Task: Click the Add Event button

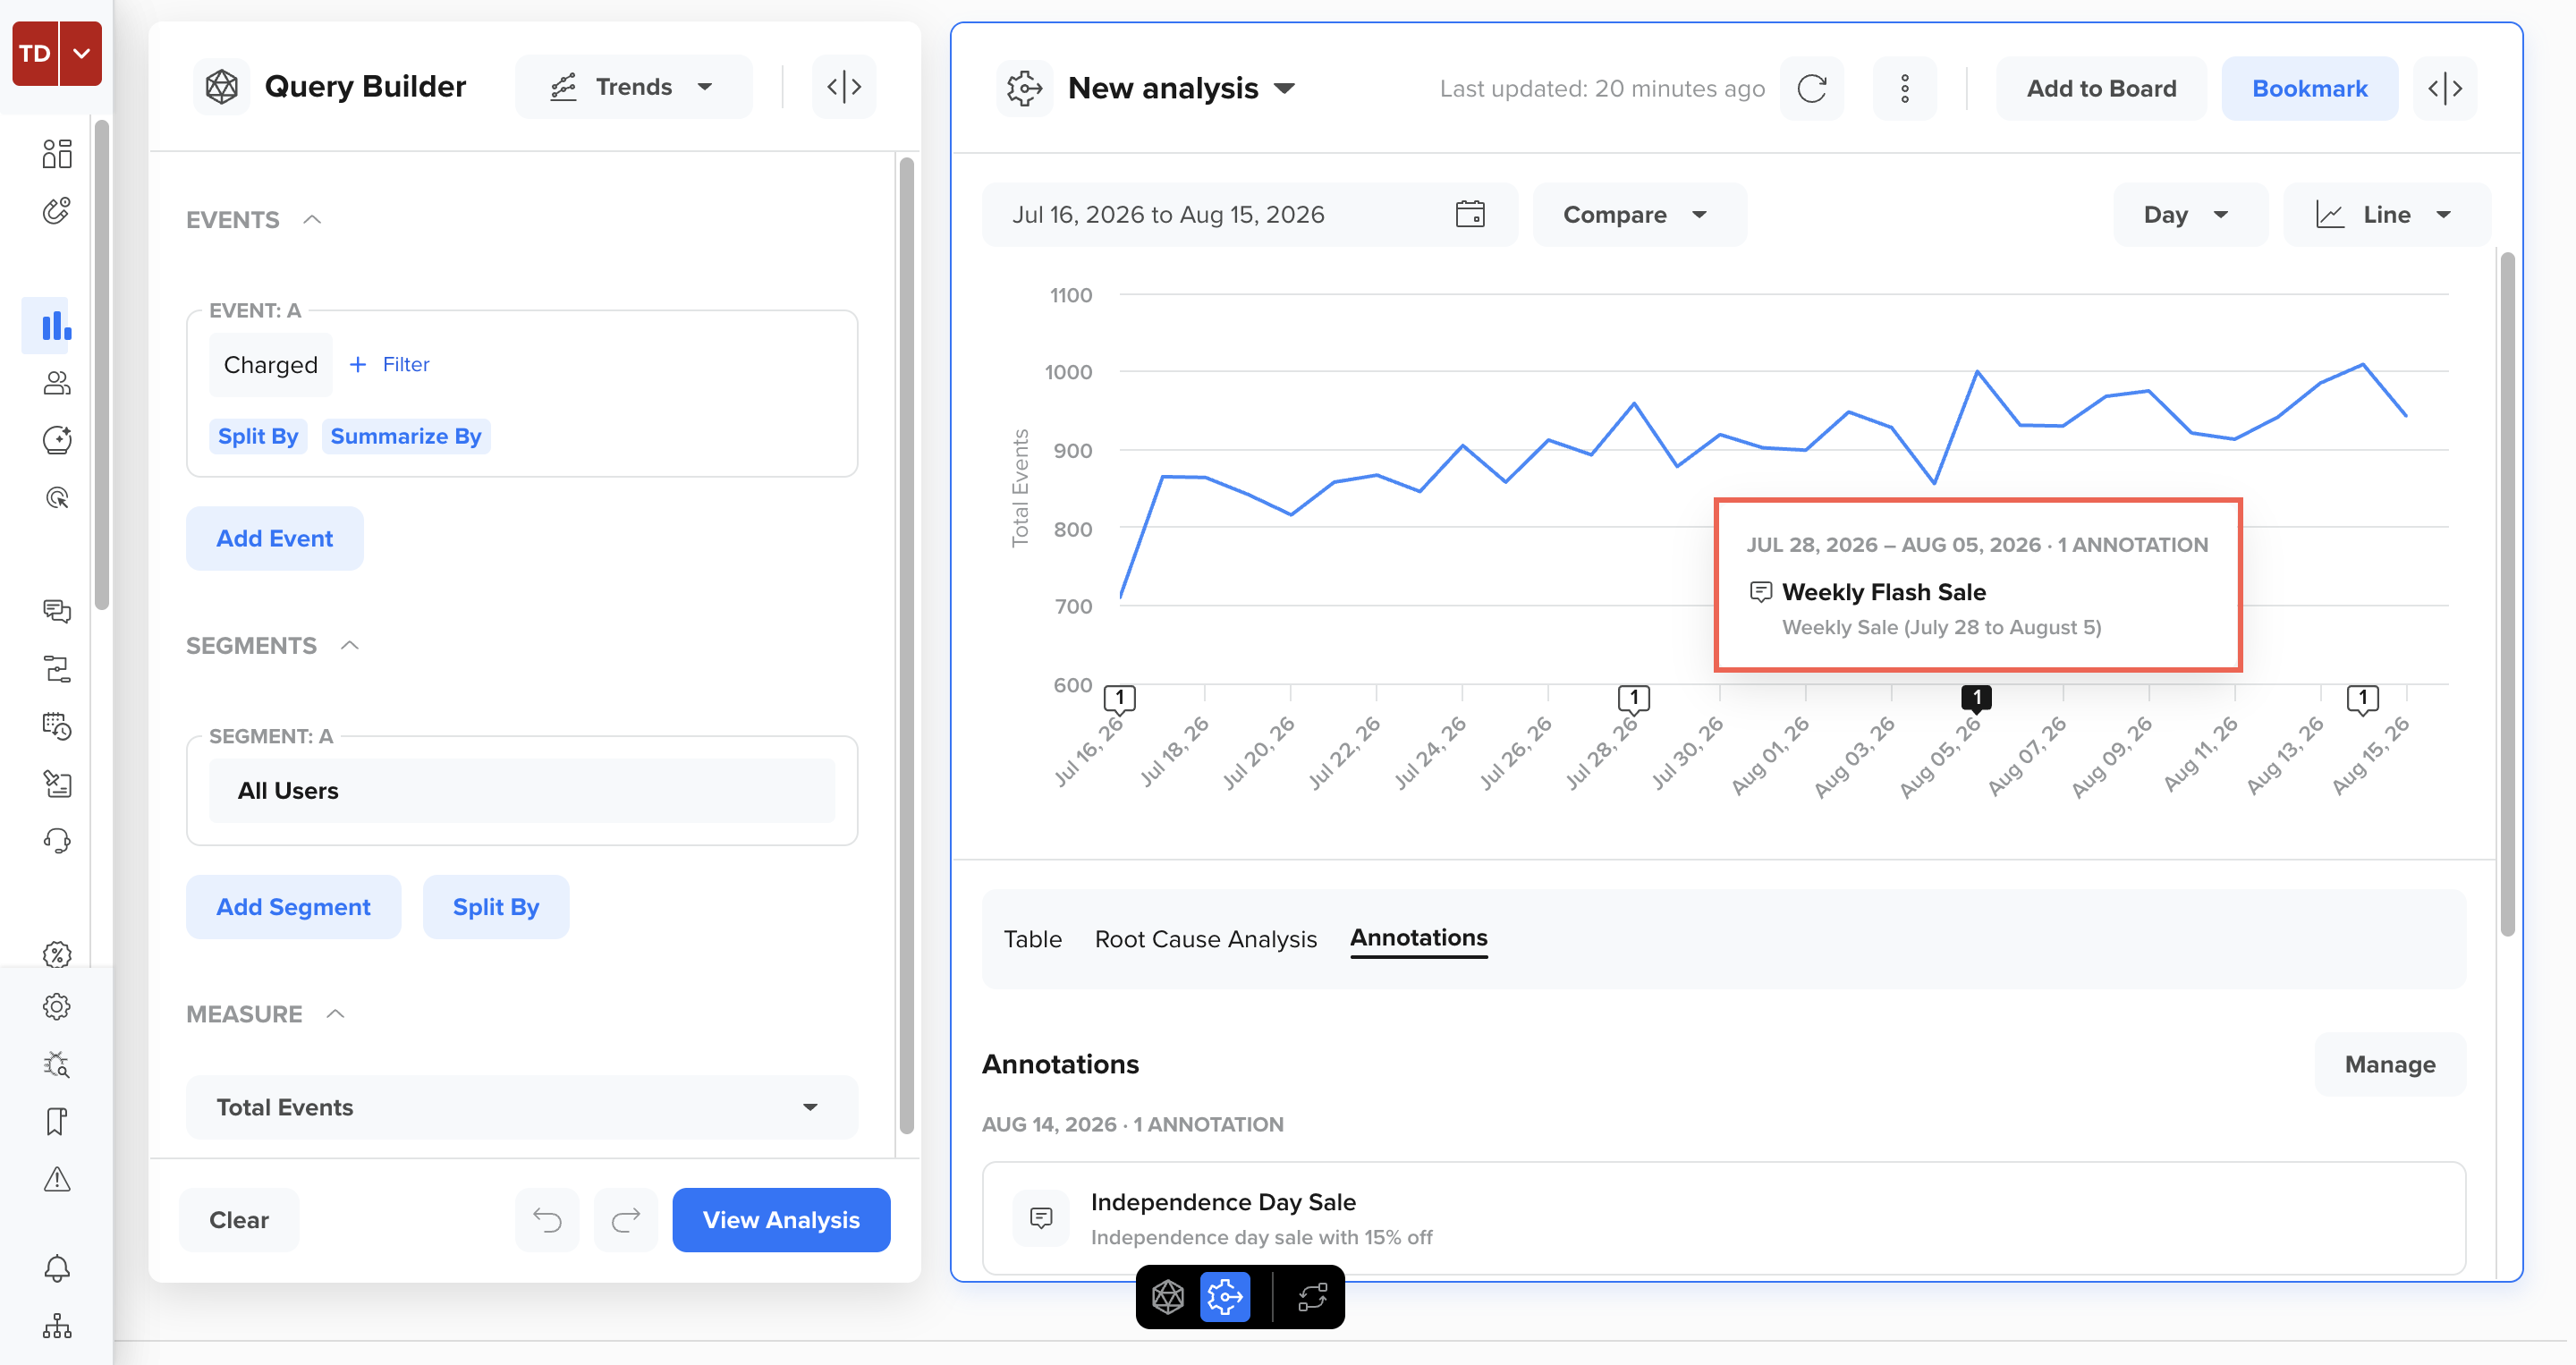Action: (275, 538)
